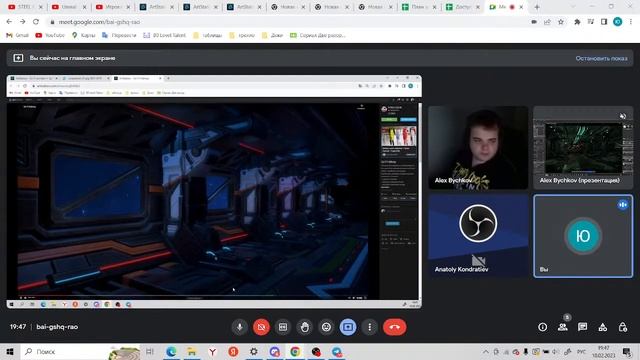This screenshot has height=360, width=640.
Task: Leave the call with the red hang-up button
Action: [394, 327]
